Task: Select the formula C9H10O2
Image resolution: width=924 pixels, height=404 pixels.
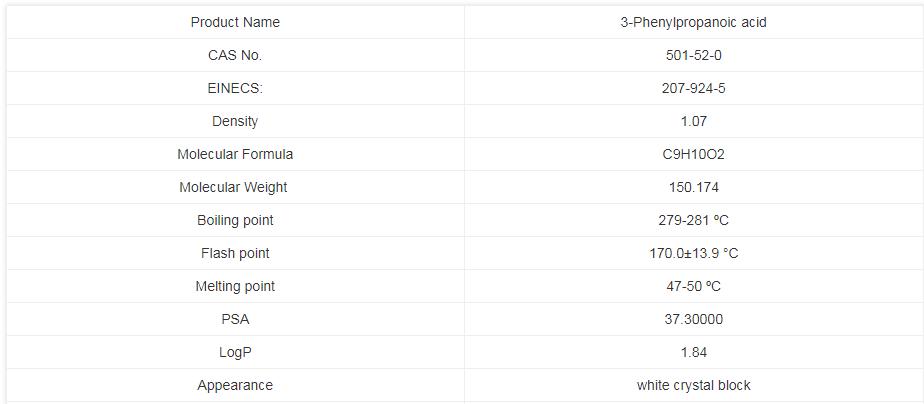Action: pyautogui.click(x=693, y=154)
